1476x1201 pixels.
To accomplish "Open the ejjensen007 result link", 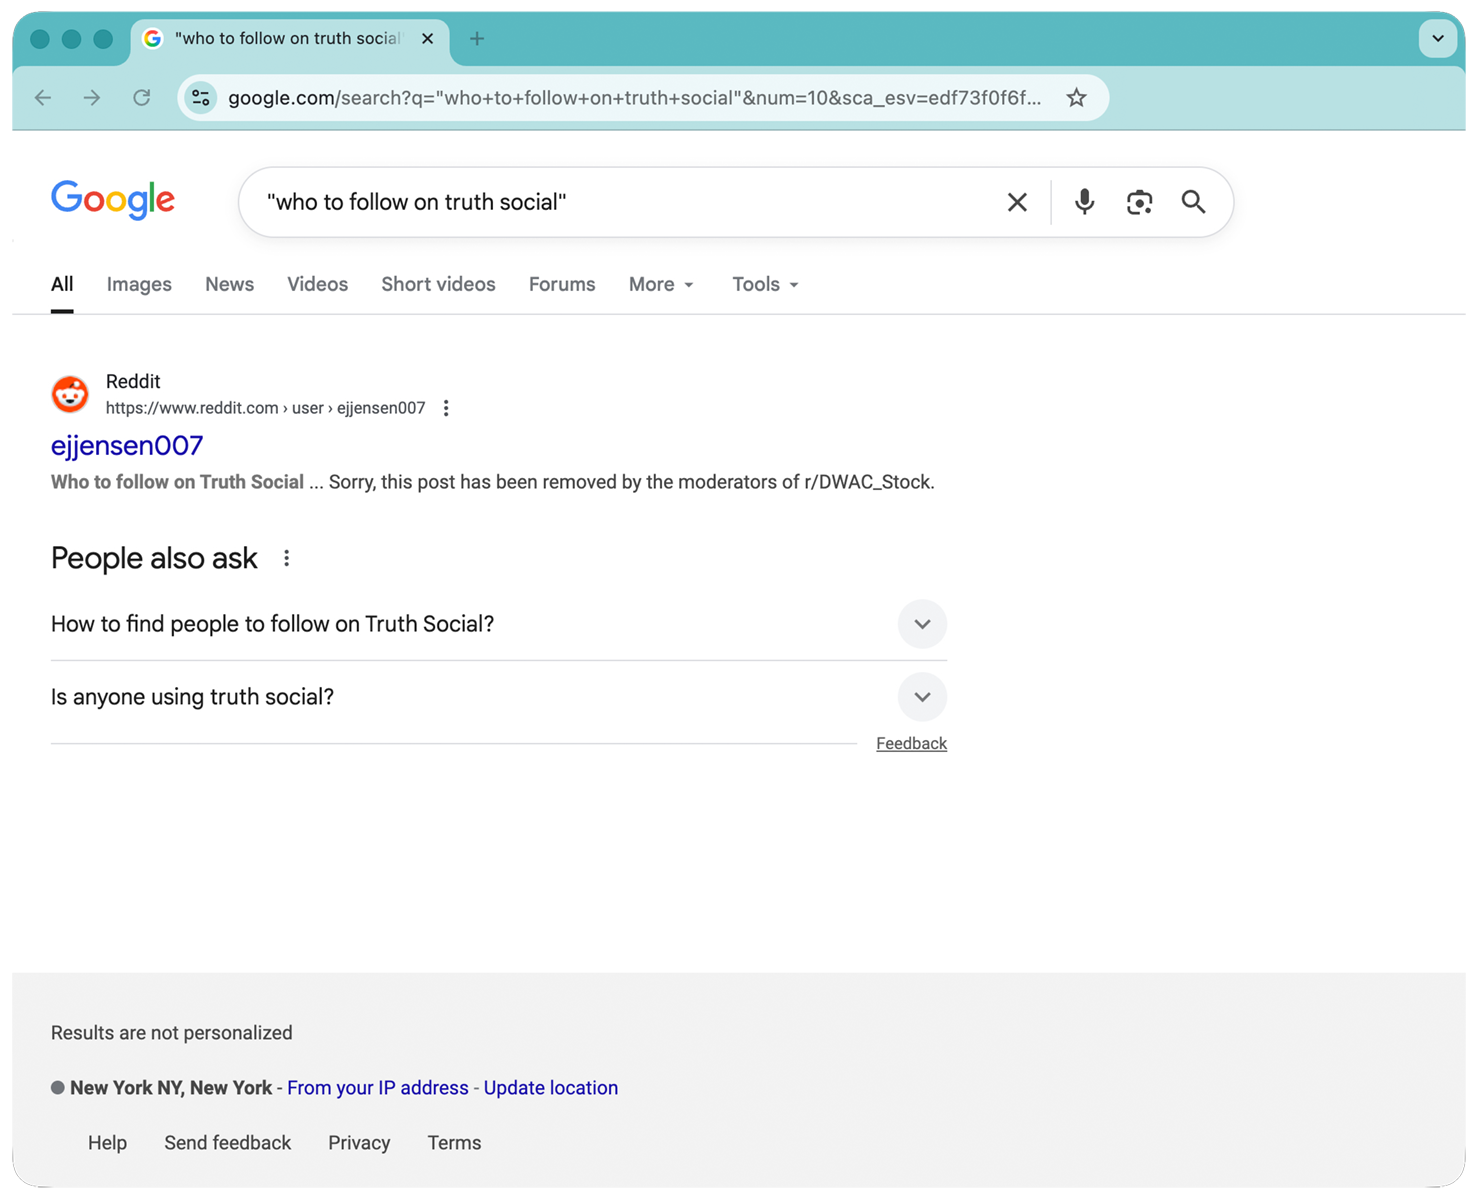I will click(127, 445).
